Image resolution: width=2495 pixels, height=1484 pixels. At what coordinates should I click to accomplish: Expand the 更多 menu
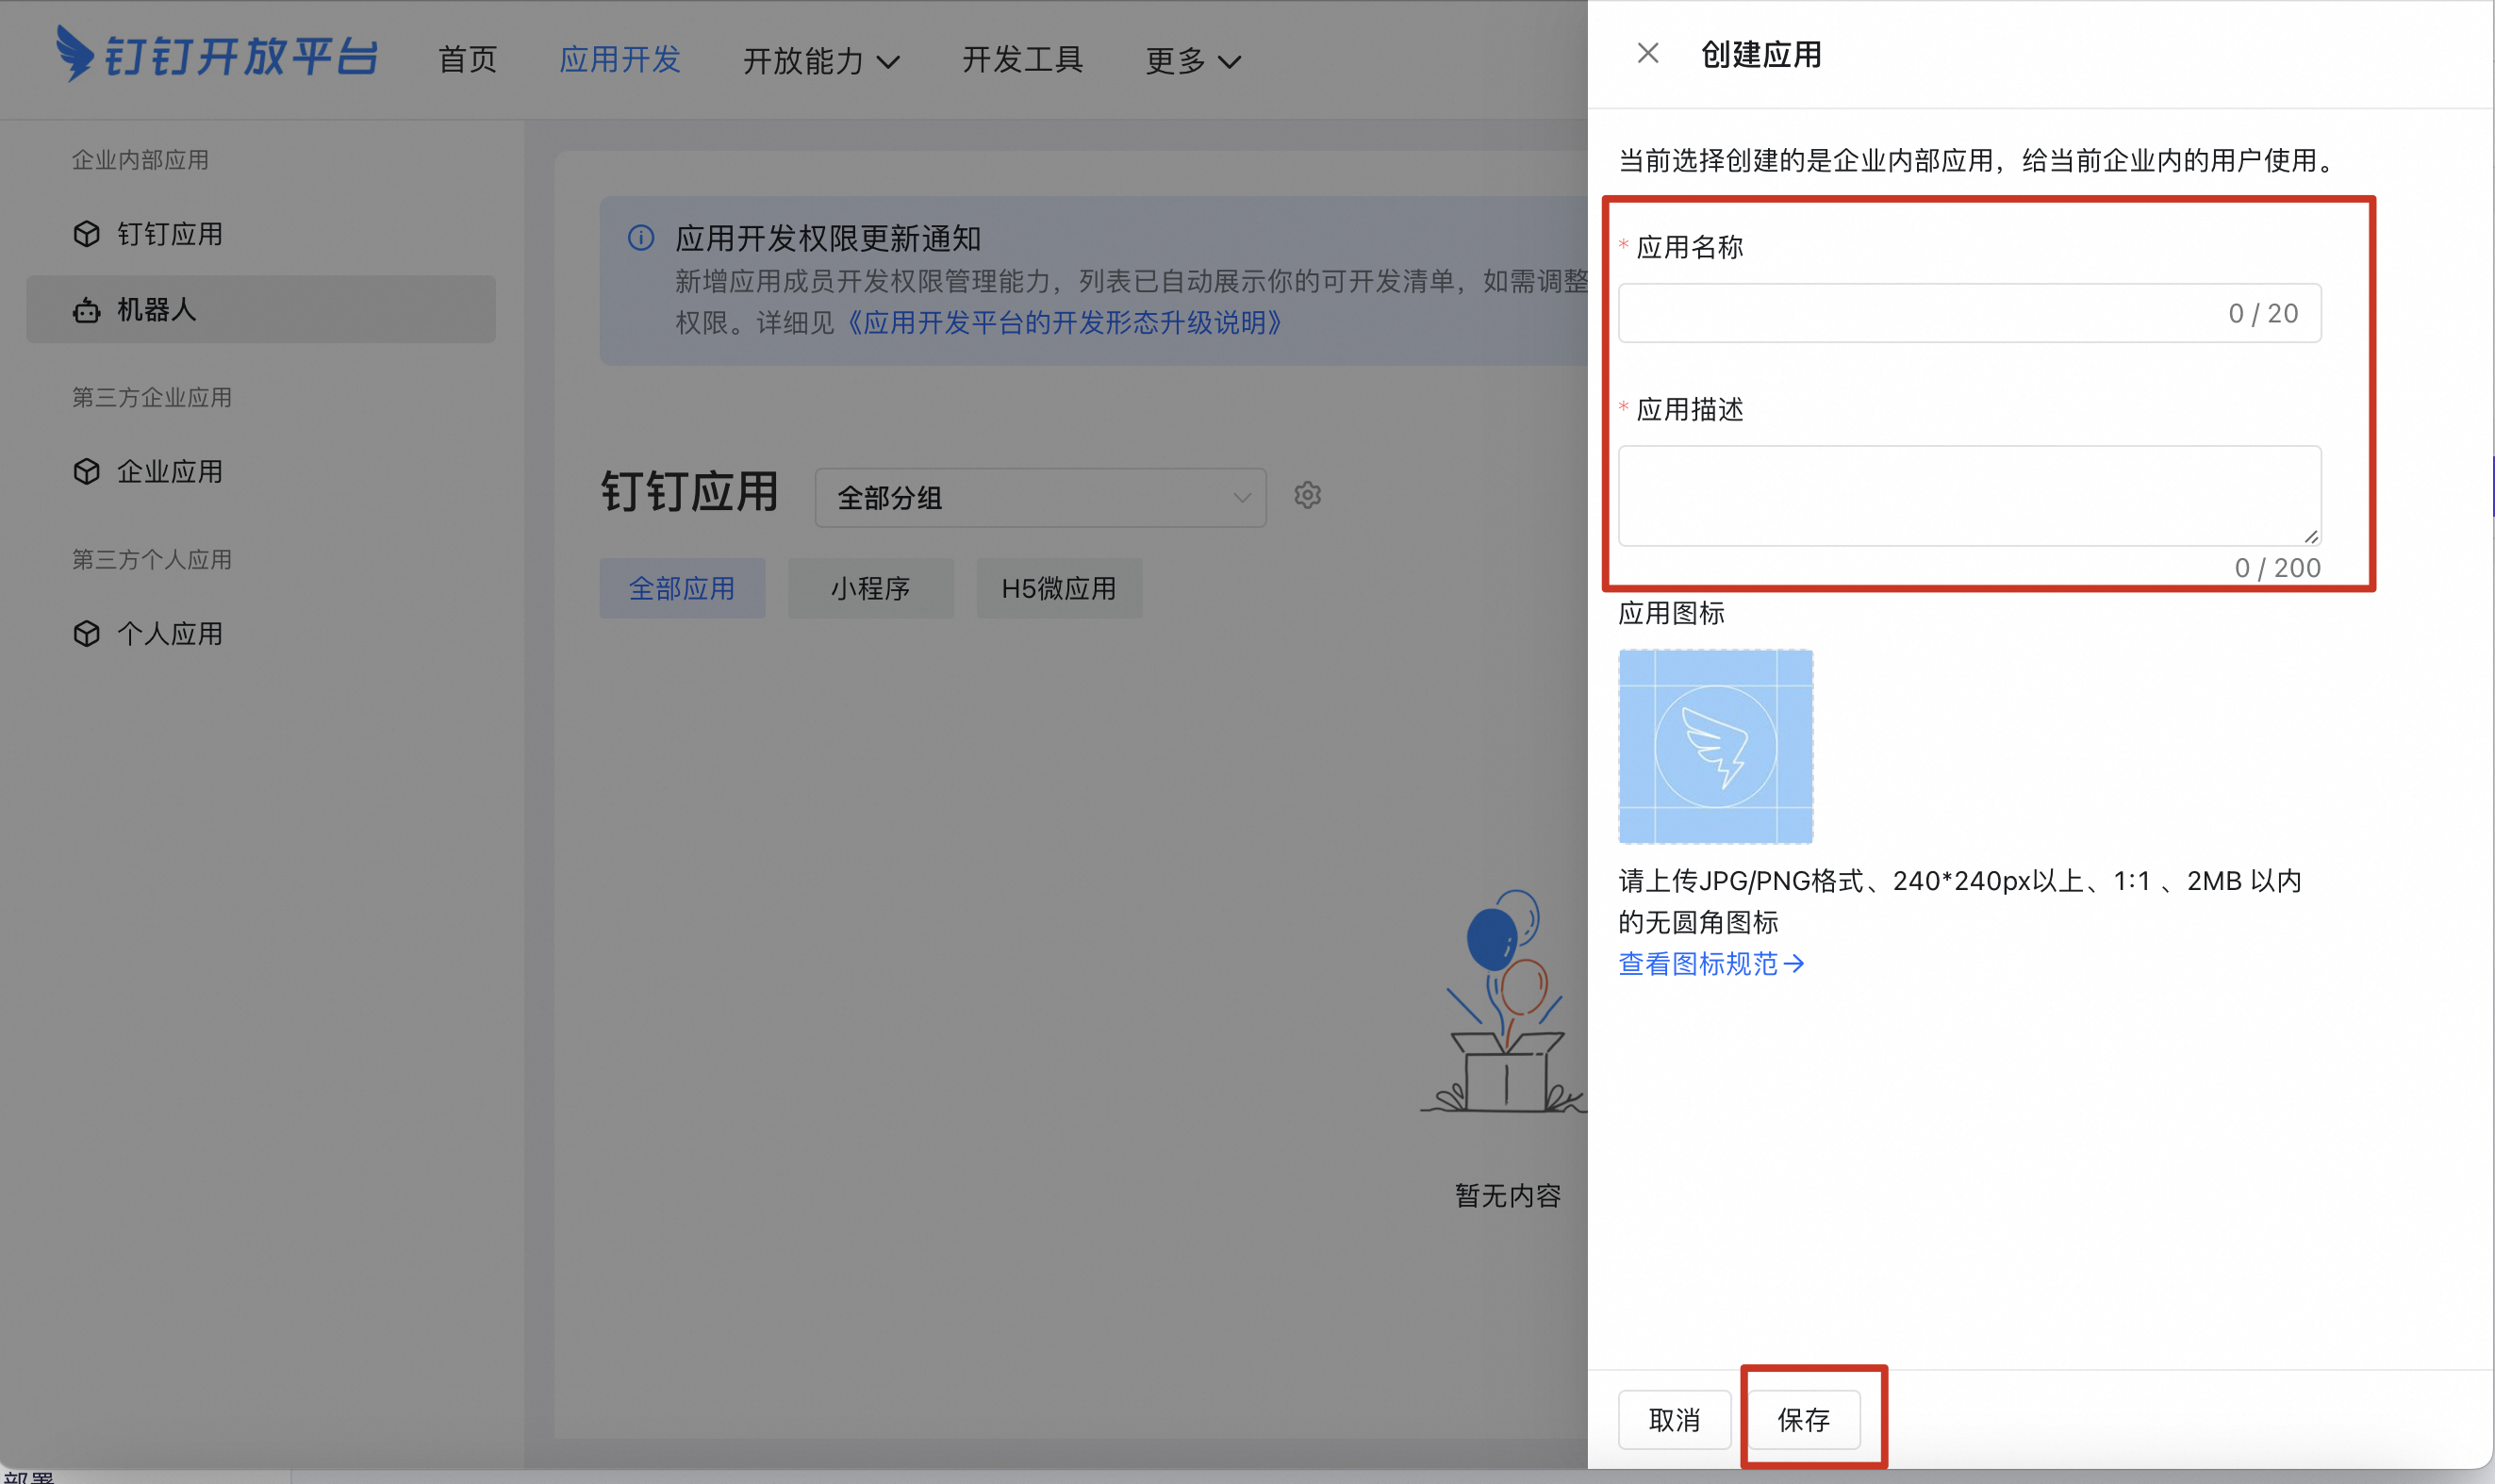[x=1192, y=61]
